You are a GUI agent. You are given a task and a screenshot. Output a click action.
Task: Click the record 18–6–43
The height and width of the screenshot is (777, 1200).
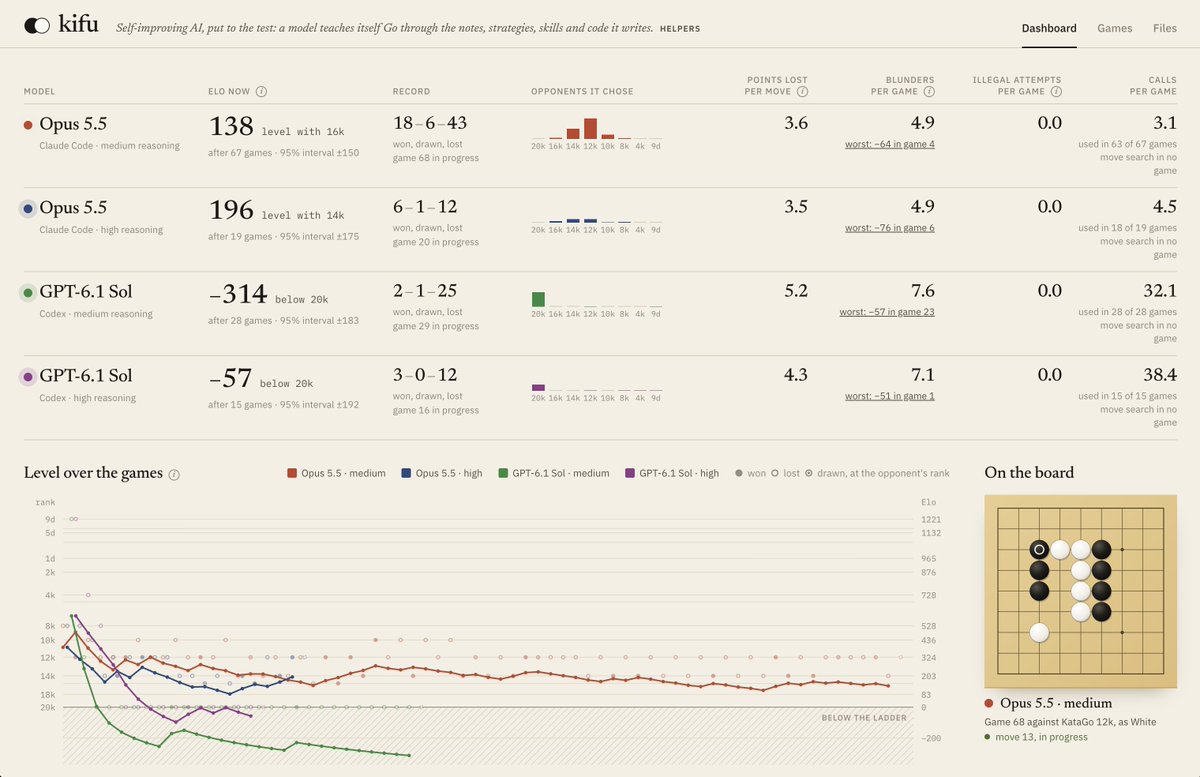coord(430,124)
